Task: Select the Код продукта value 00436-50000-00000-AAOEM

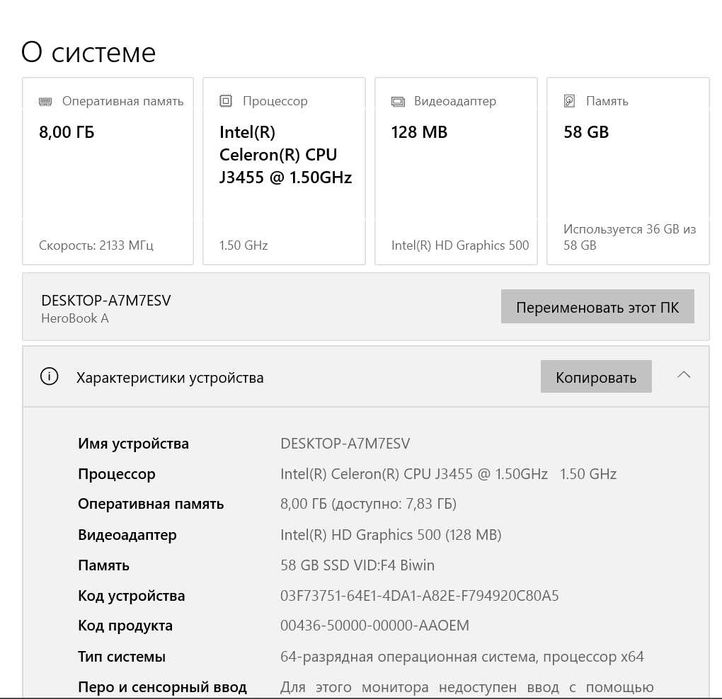Action: point(374,626)
